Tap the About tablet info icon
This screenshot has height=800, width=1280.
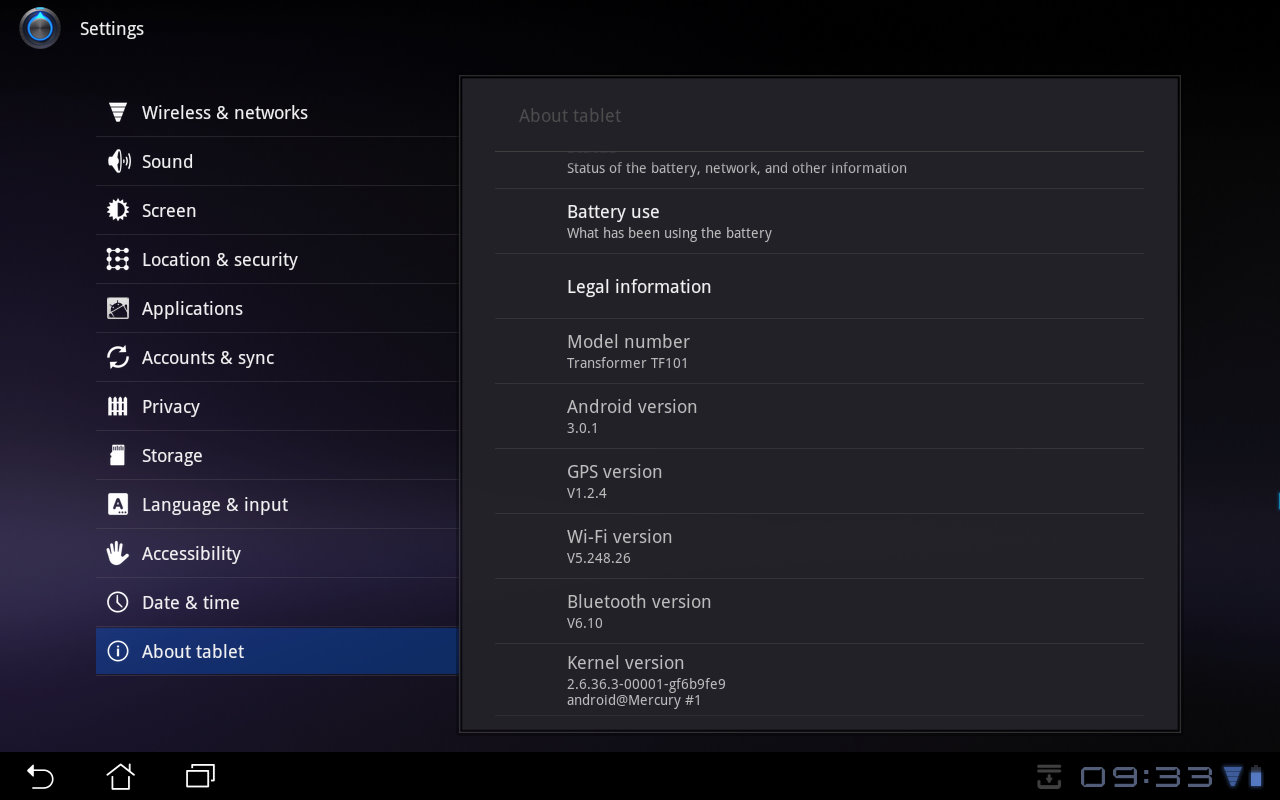[x=118, y=651]
